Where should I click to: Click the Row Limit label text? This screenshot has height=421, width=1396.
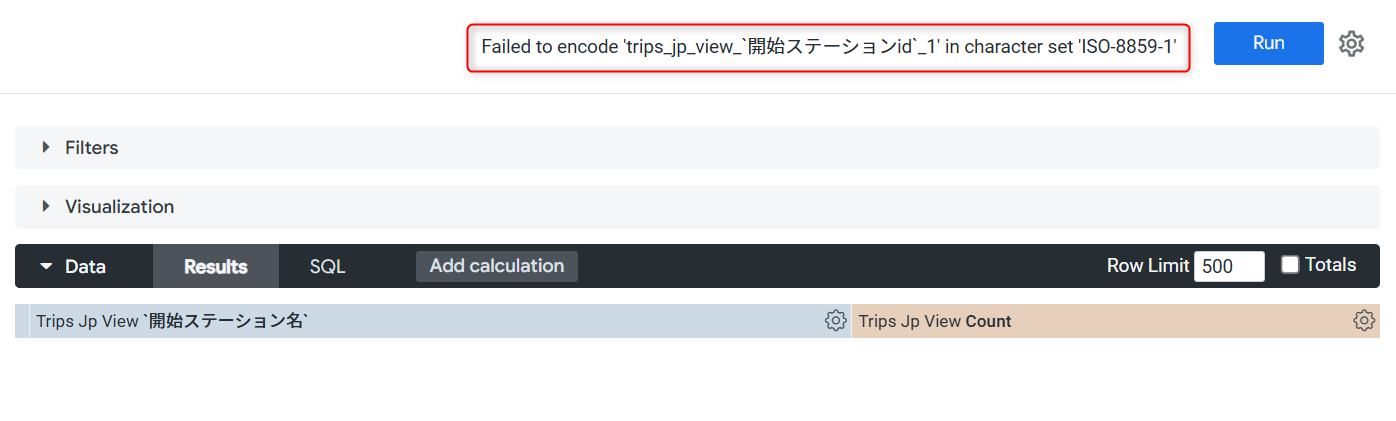coord(1148,266)
